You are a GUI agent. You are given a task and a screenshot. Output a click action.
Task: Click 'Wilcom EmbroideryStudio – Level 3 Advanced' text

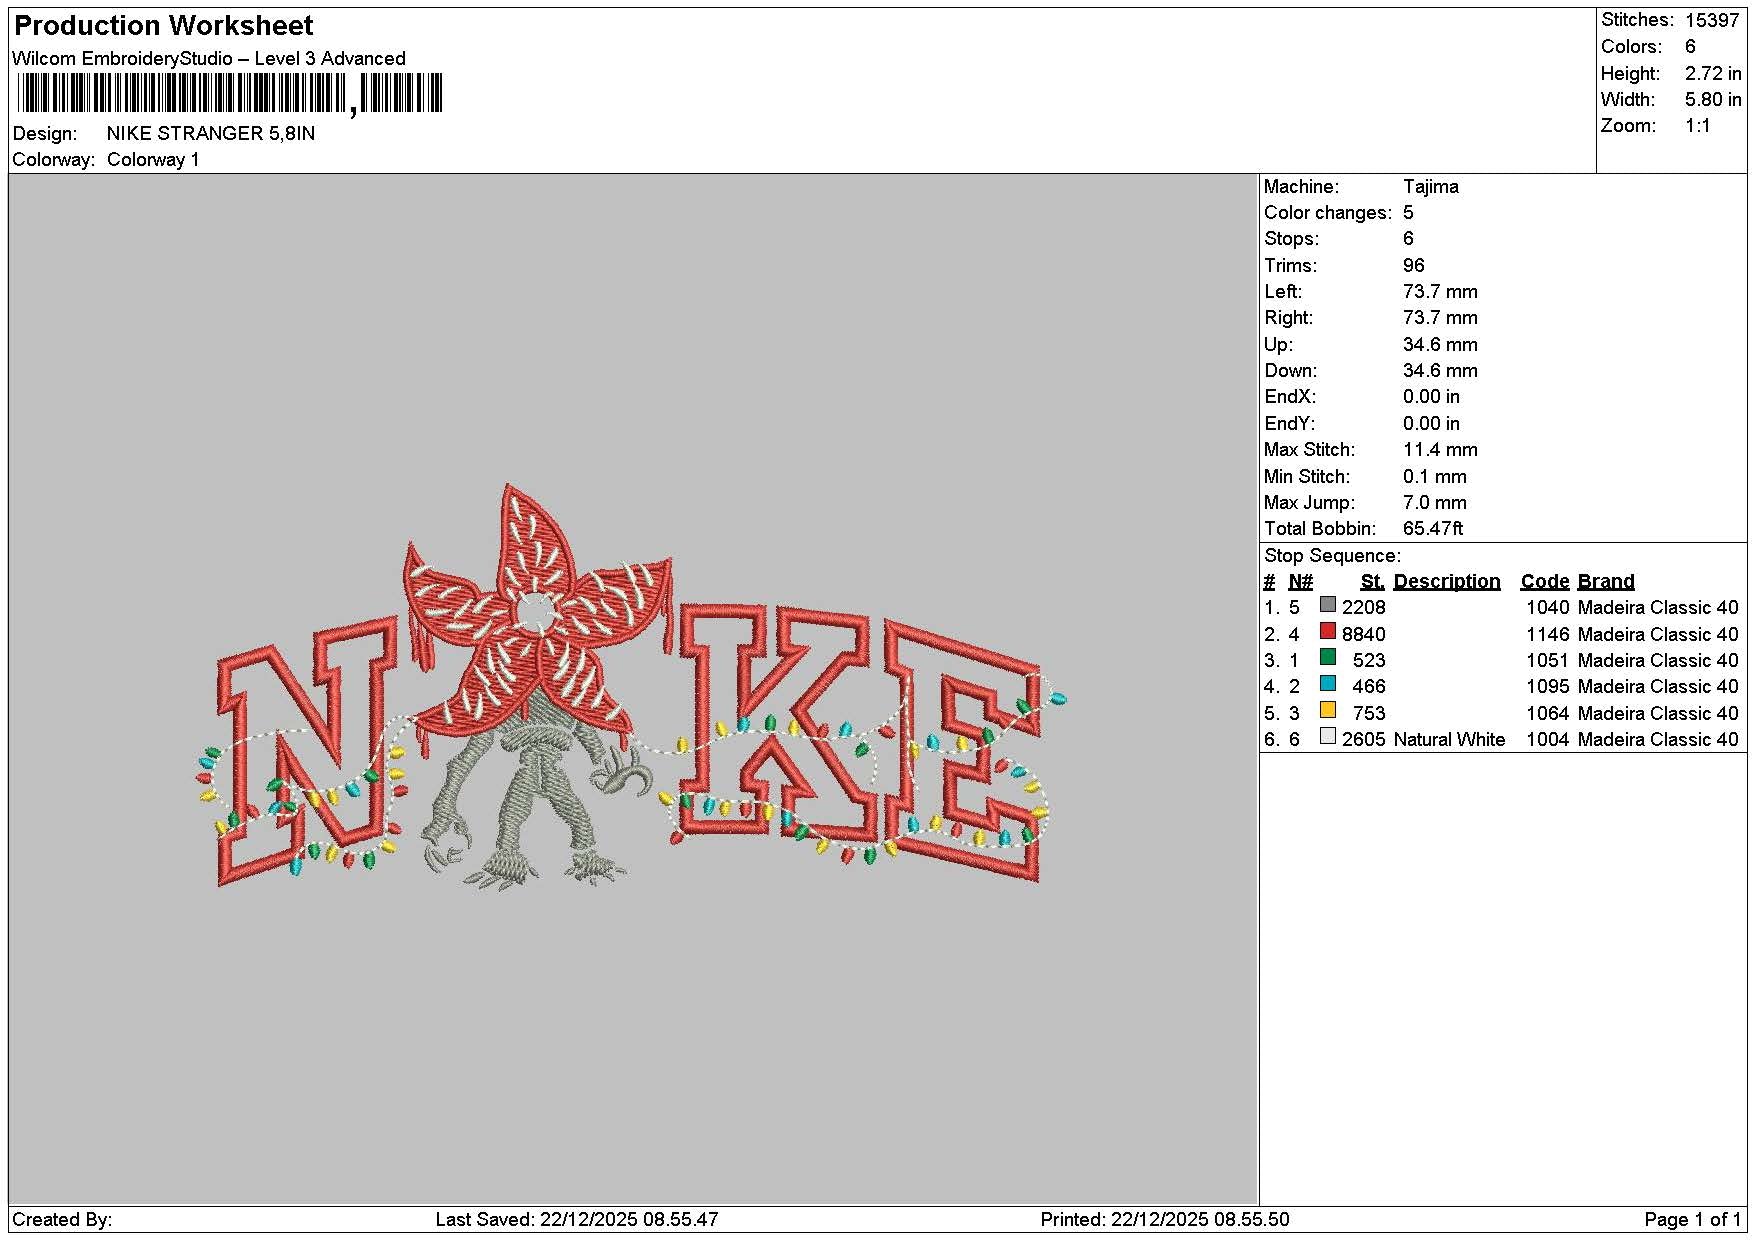tap(209, 59)
